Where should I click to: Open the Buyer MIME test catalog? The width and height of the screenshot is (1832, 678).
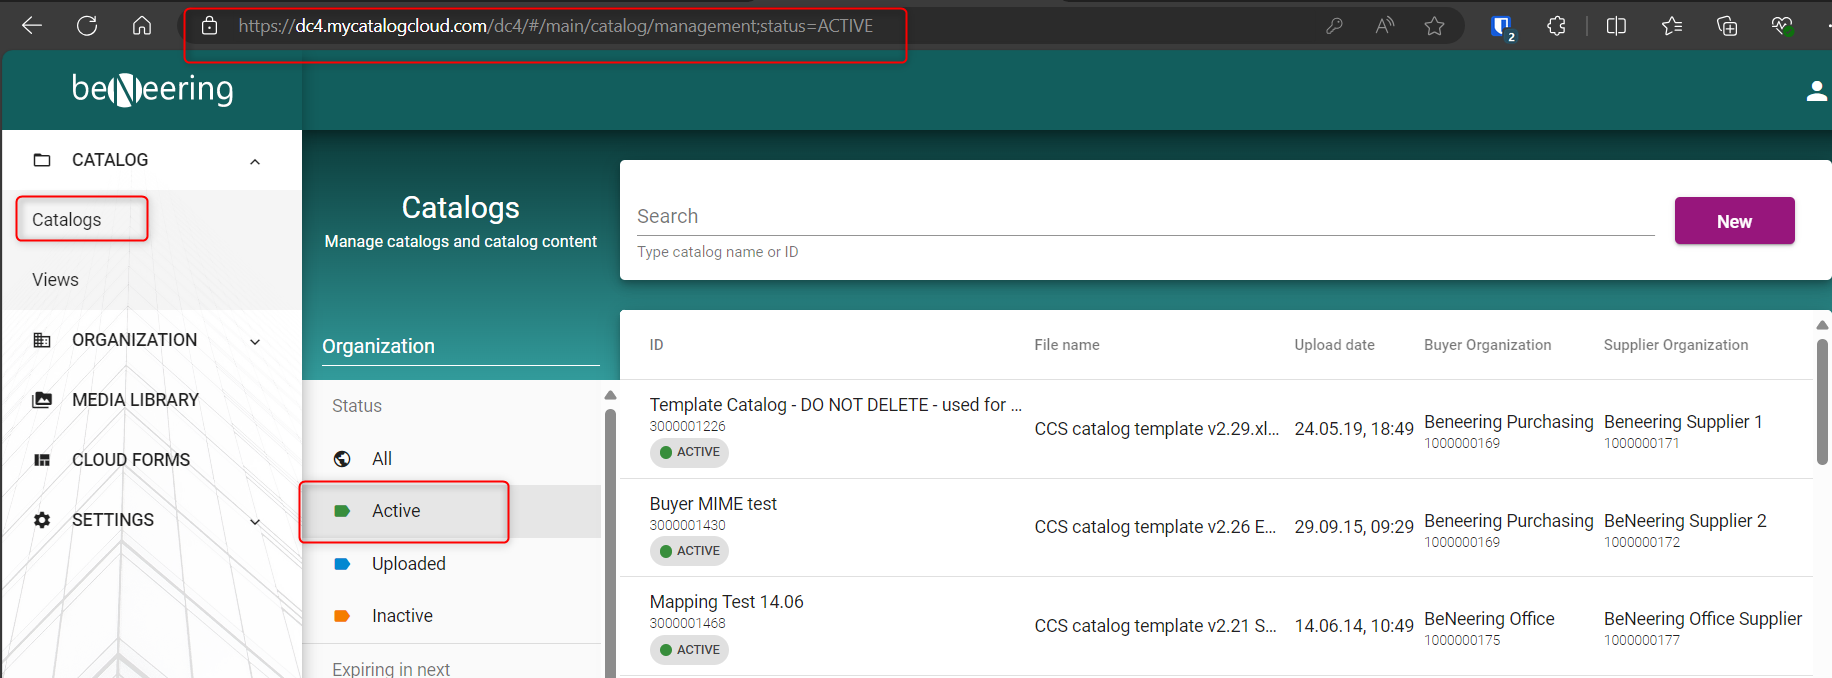coord(713,504)
